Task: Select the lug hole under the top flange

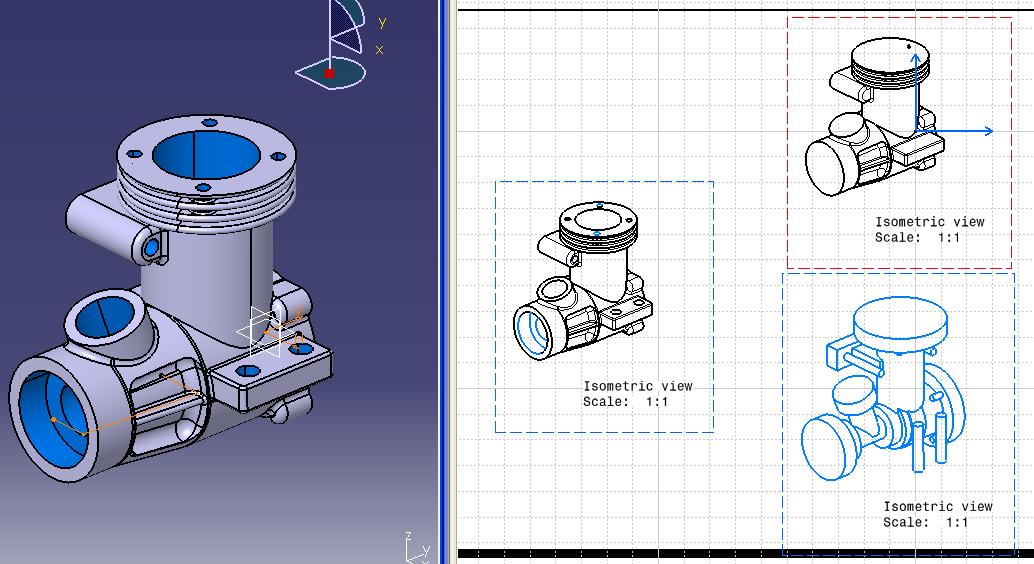Action: [x=151, y=247]
